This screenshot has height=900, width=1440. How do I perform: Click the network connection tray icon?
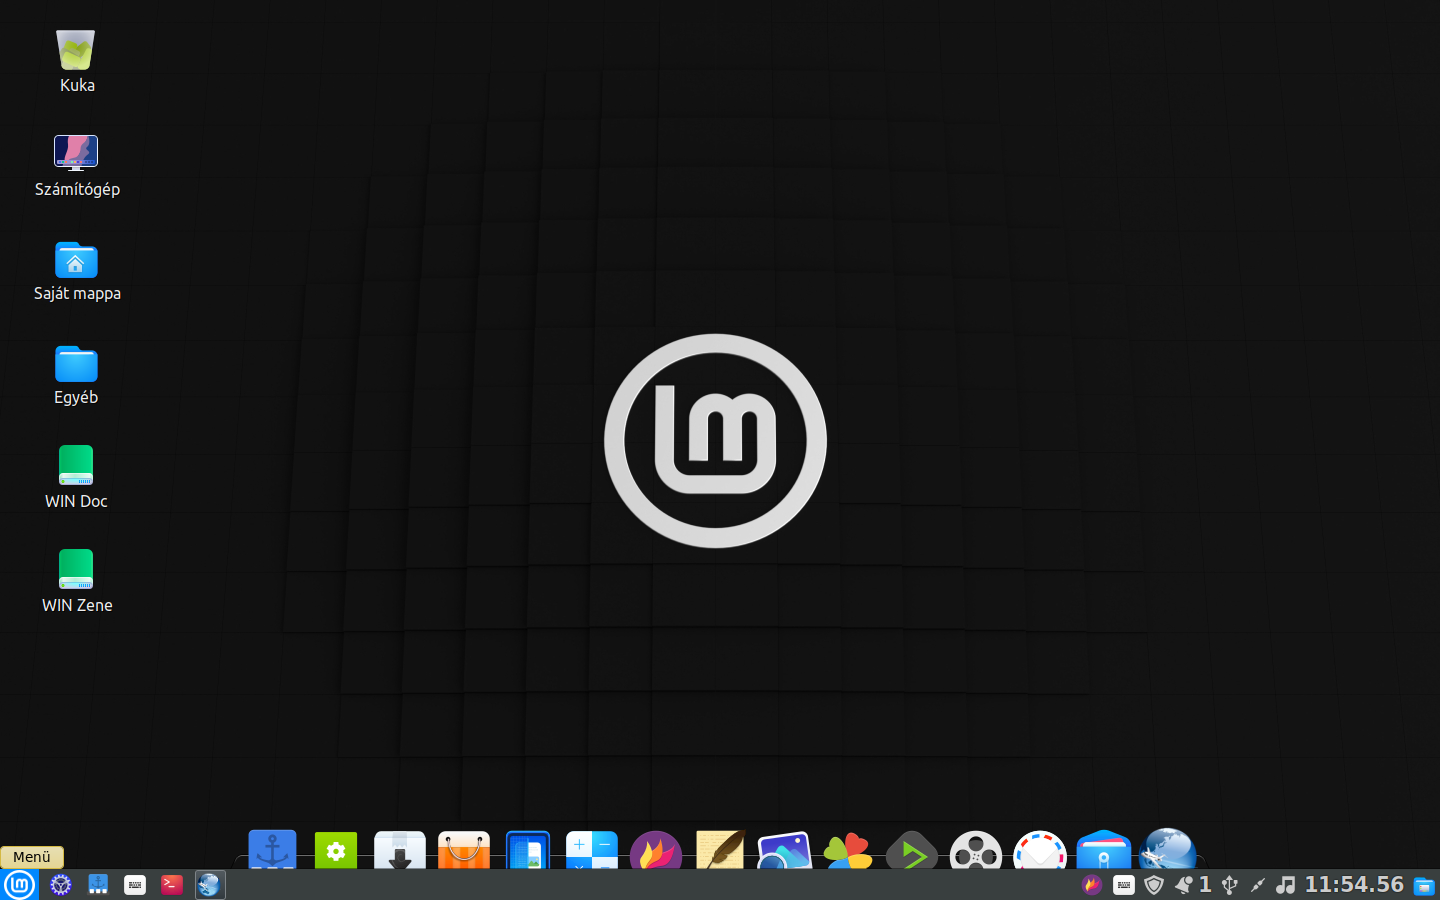[1258, 885]
